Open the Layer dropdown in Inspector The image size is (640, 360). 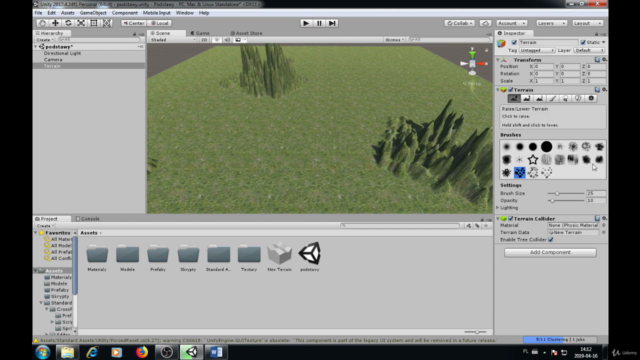(589, 50)
